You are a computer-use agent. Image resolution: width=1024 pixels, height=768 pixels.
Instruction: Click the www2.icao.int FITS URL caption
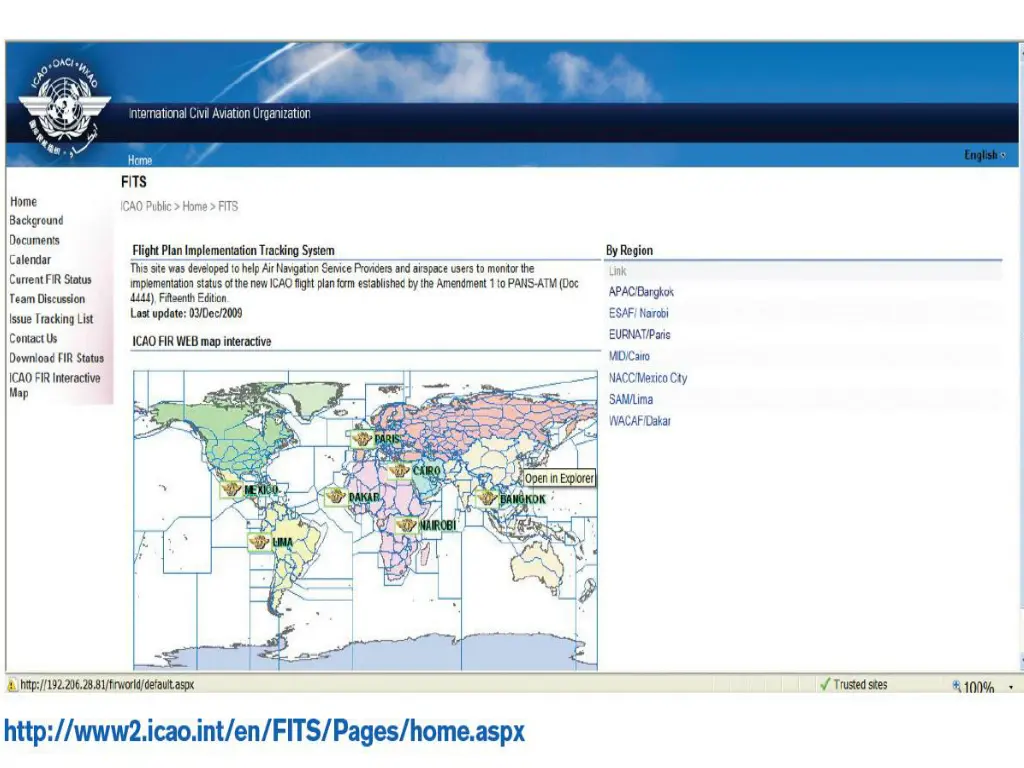[x=264, y=731]
